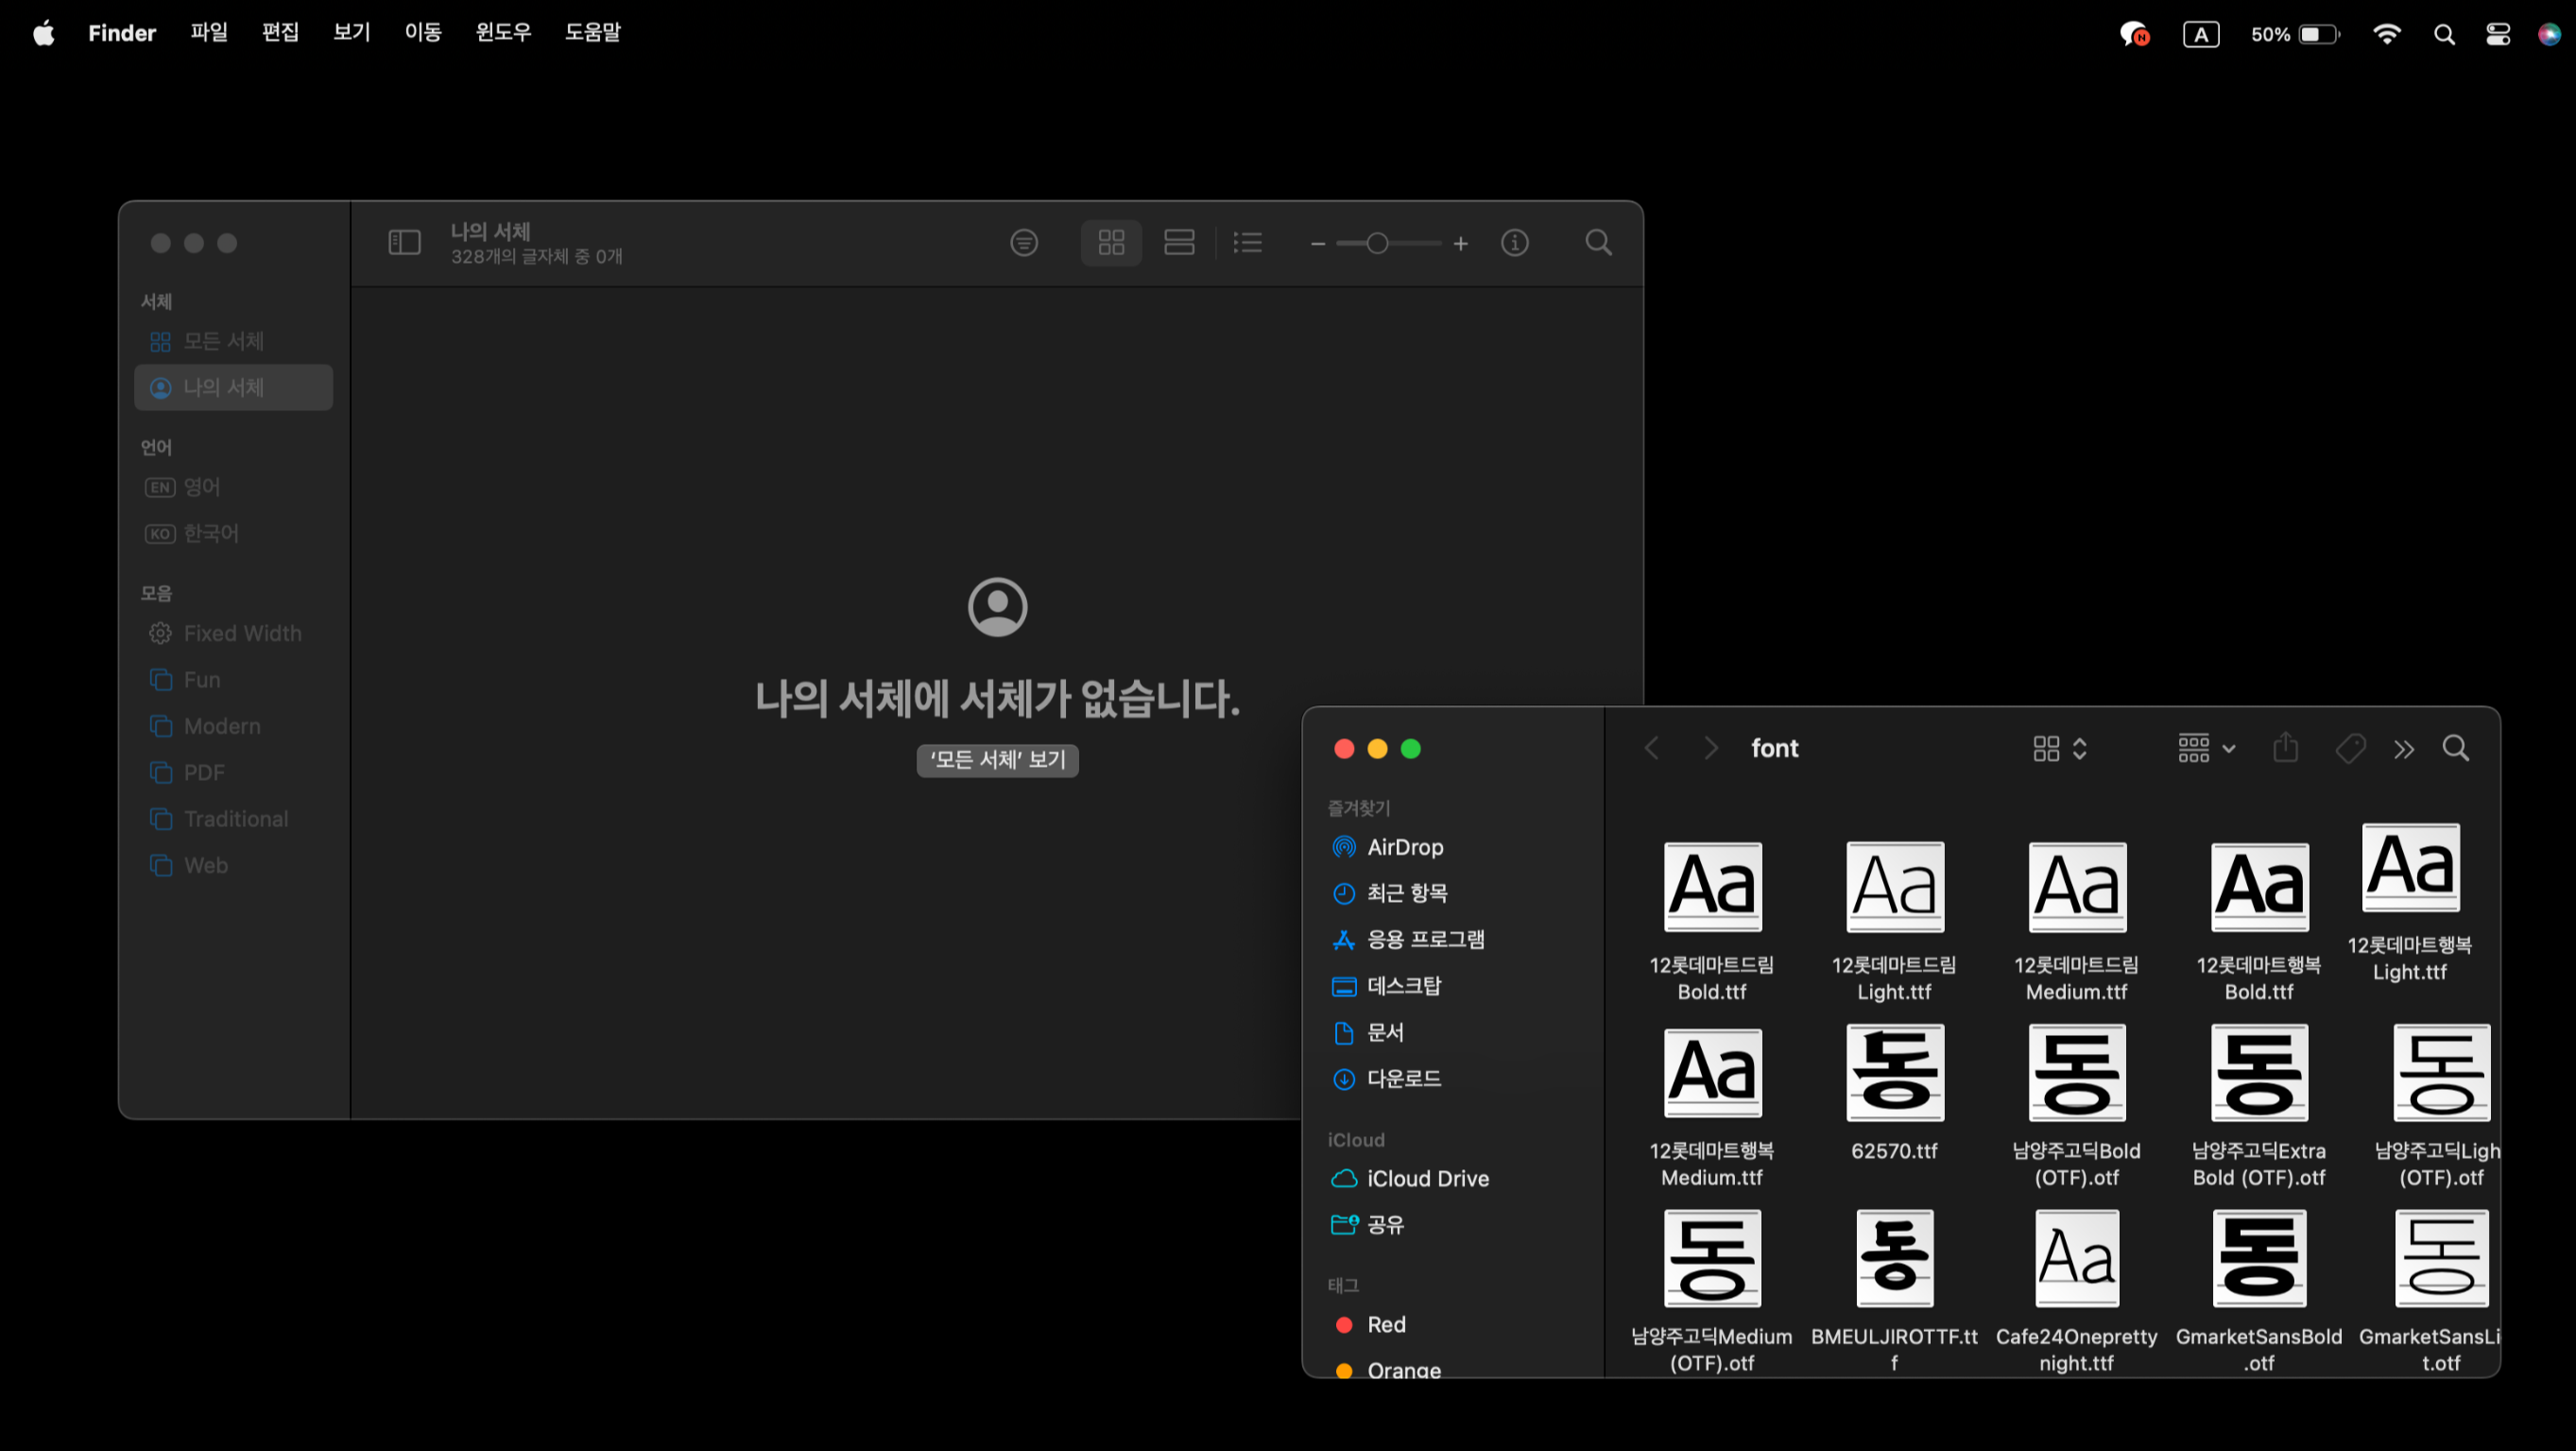
Task: Show font info with the info icon
Action: click(x=1514, y=242)
